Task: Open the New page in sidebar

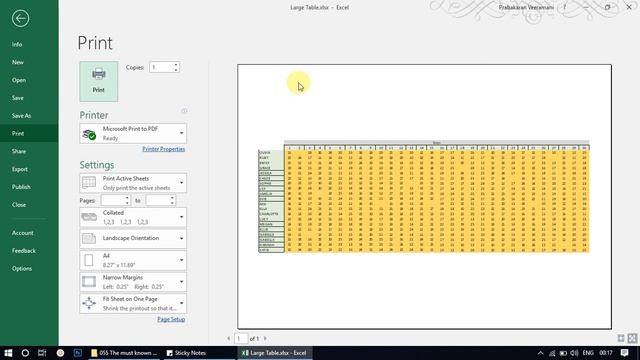Action: 18,62
